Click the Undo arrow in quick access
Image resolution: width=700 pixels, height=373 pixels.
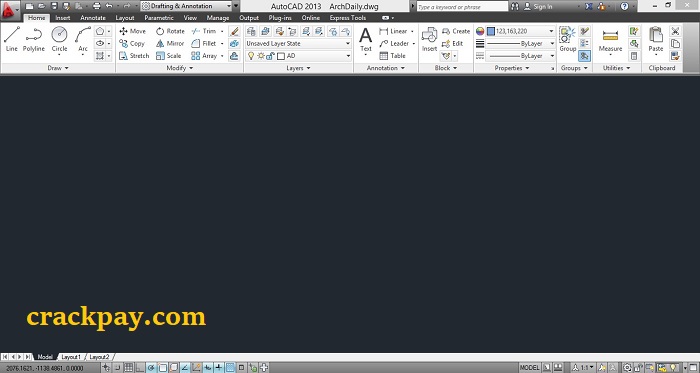[109, 6]
